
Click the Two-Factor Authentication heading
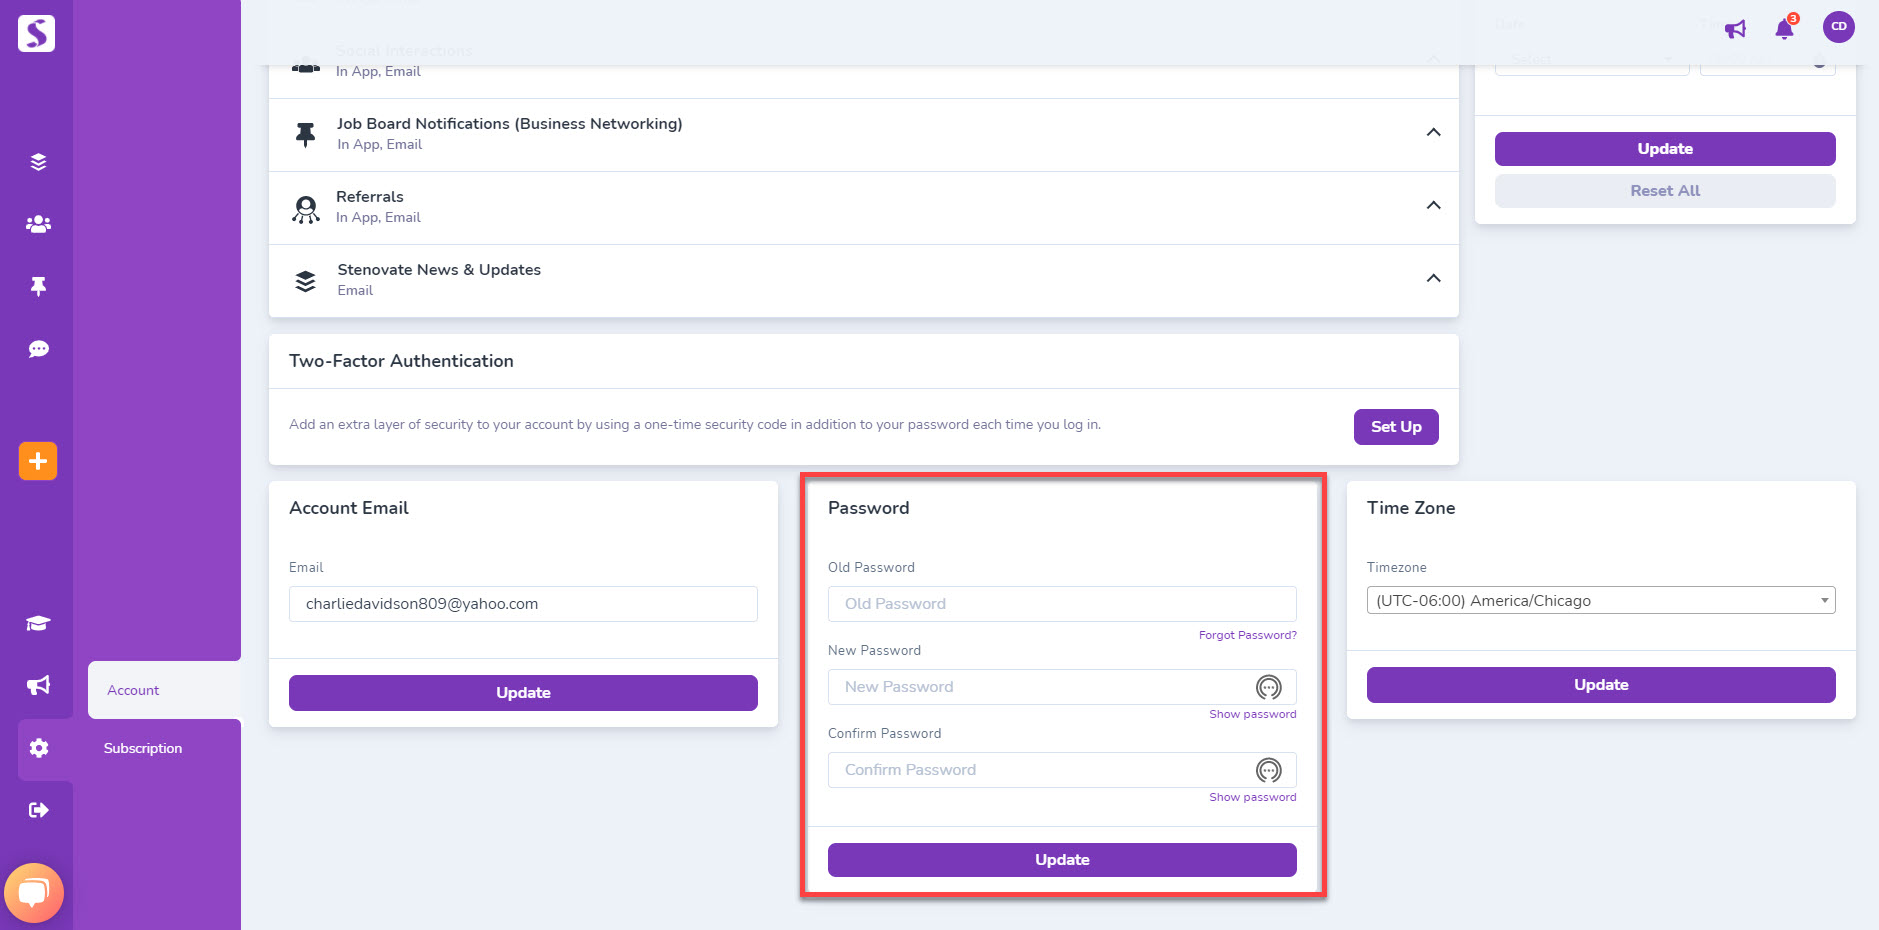coord(401,361)
